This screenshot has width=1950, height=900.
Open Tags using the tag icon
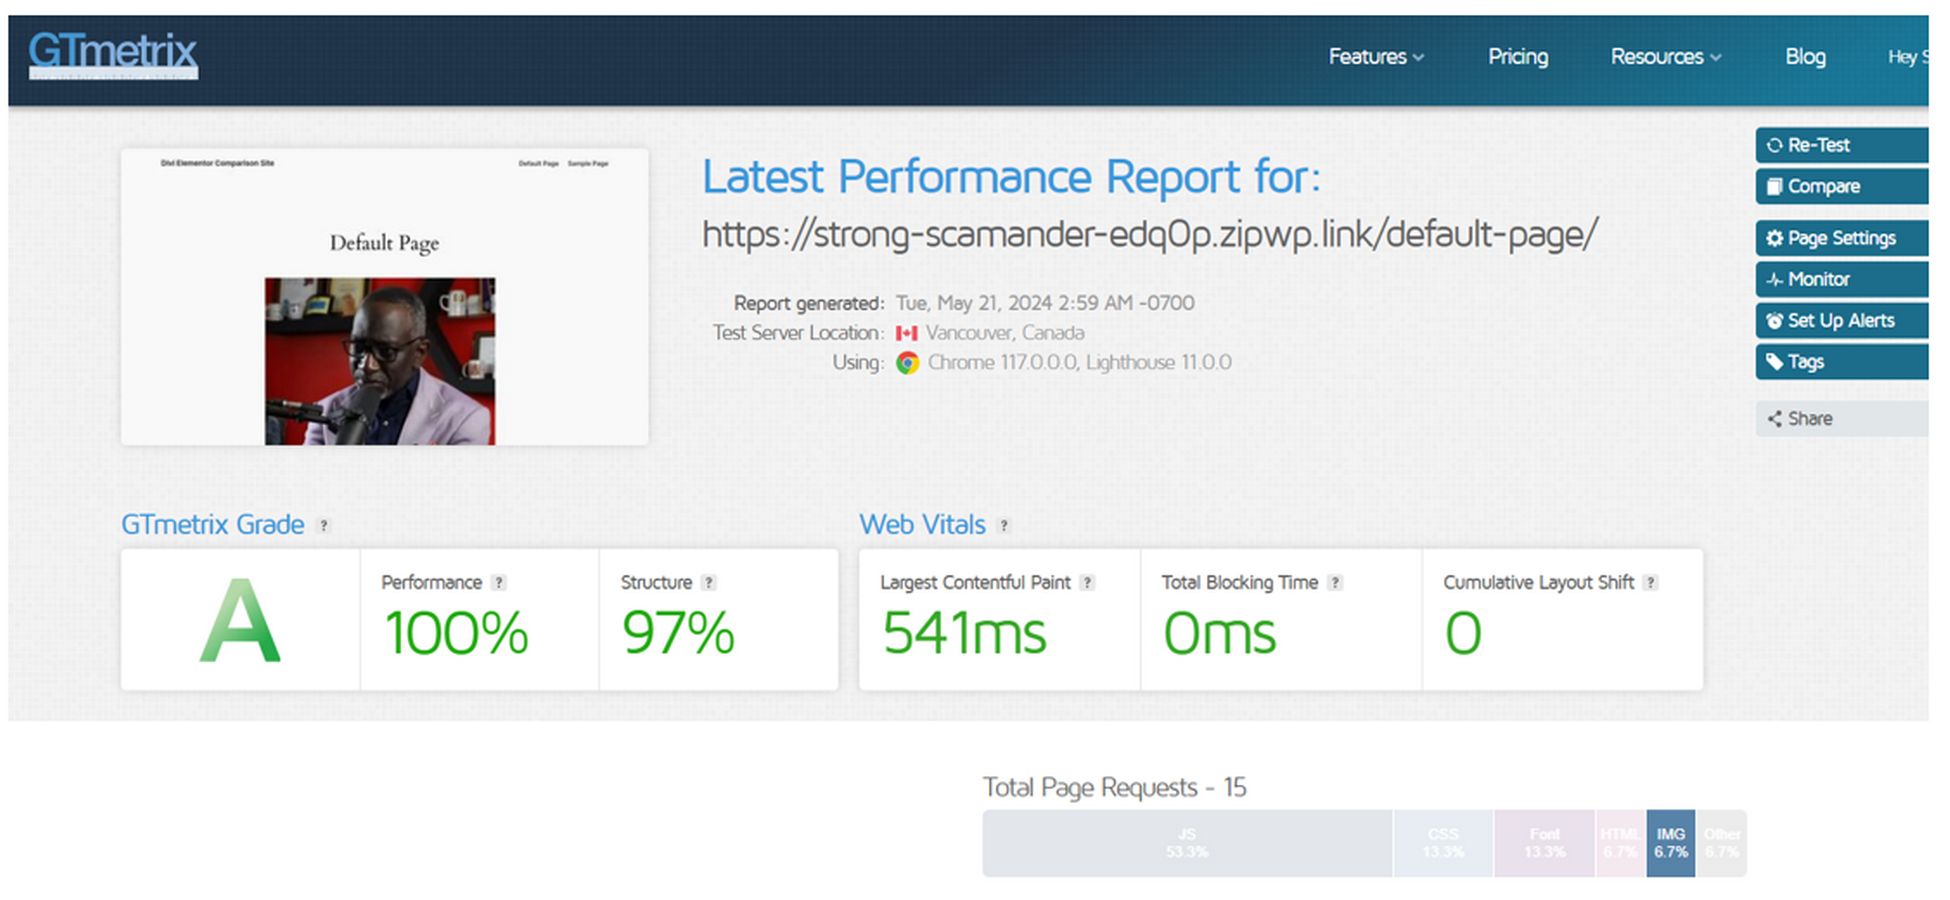1777,362
